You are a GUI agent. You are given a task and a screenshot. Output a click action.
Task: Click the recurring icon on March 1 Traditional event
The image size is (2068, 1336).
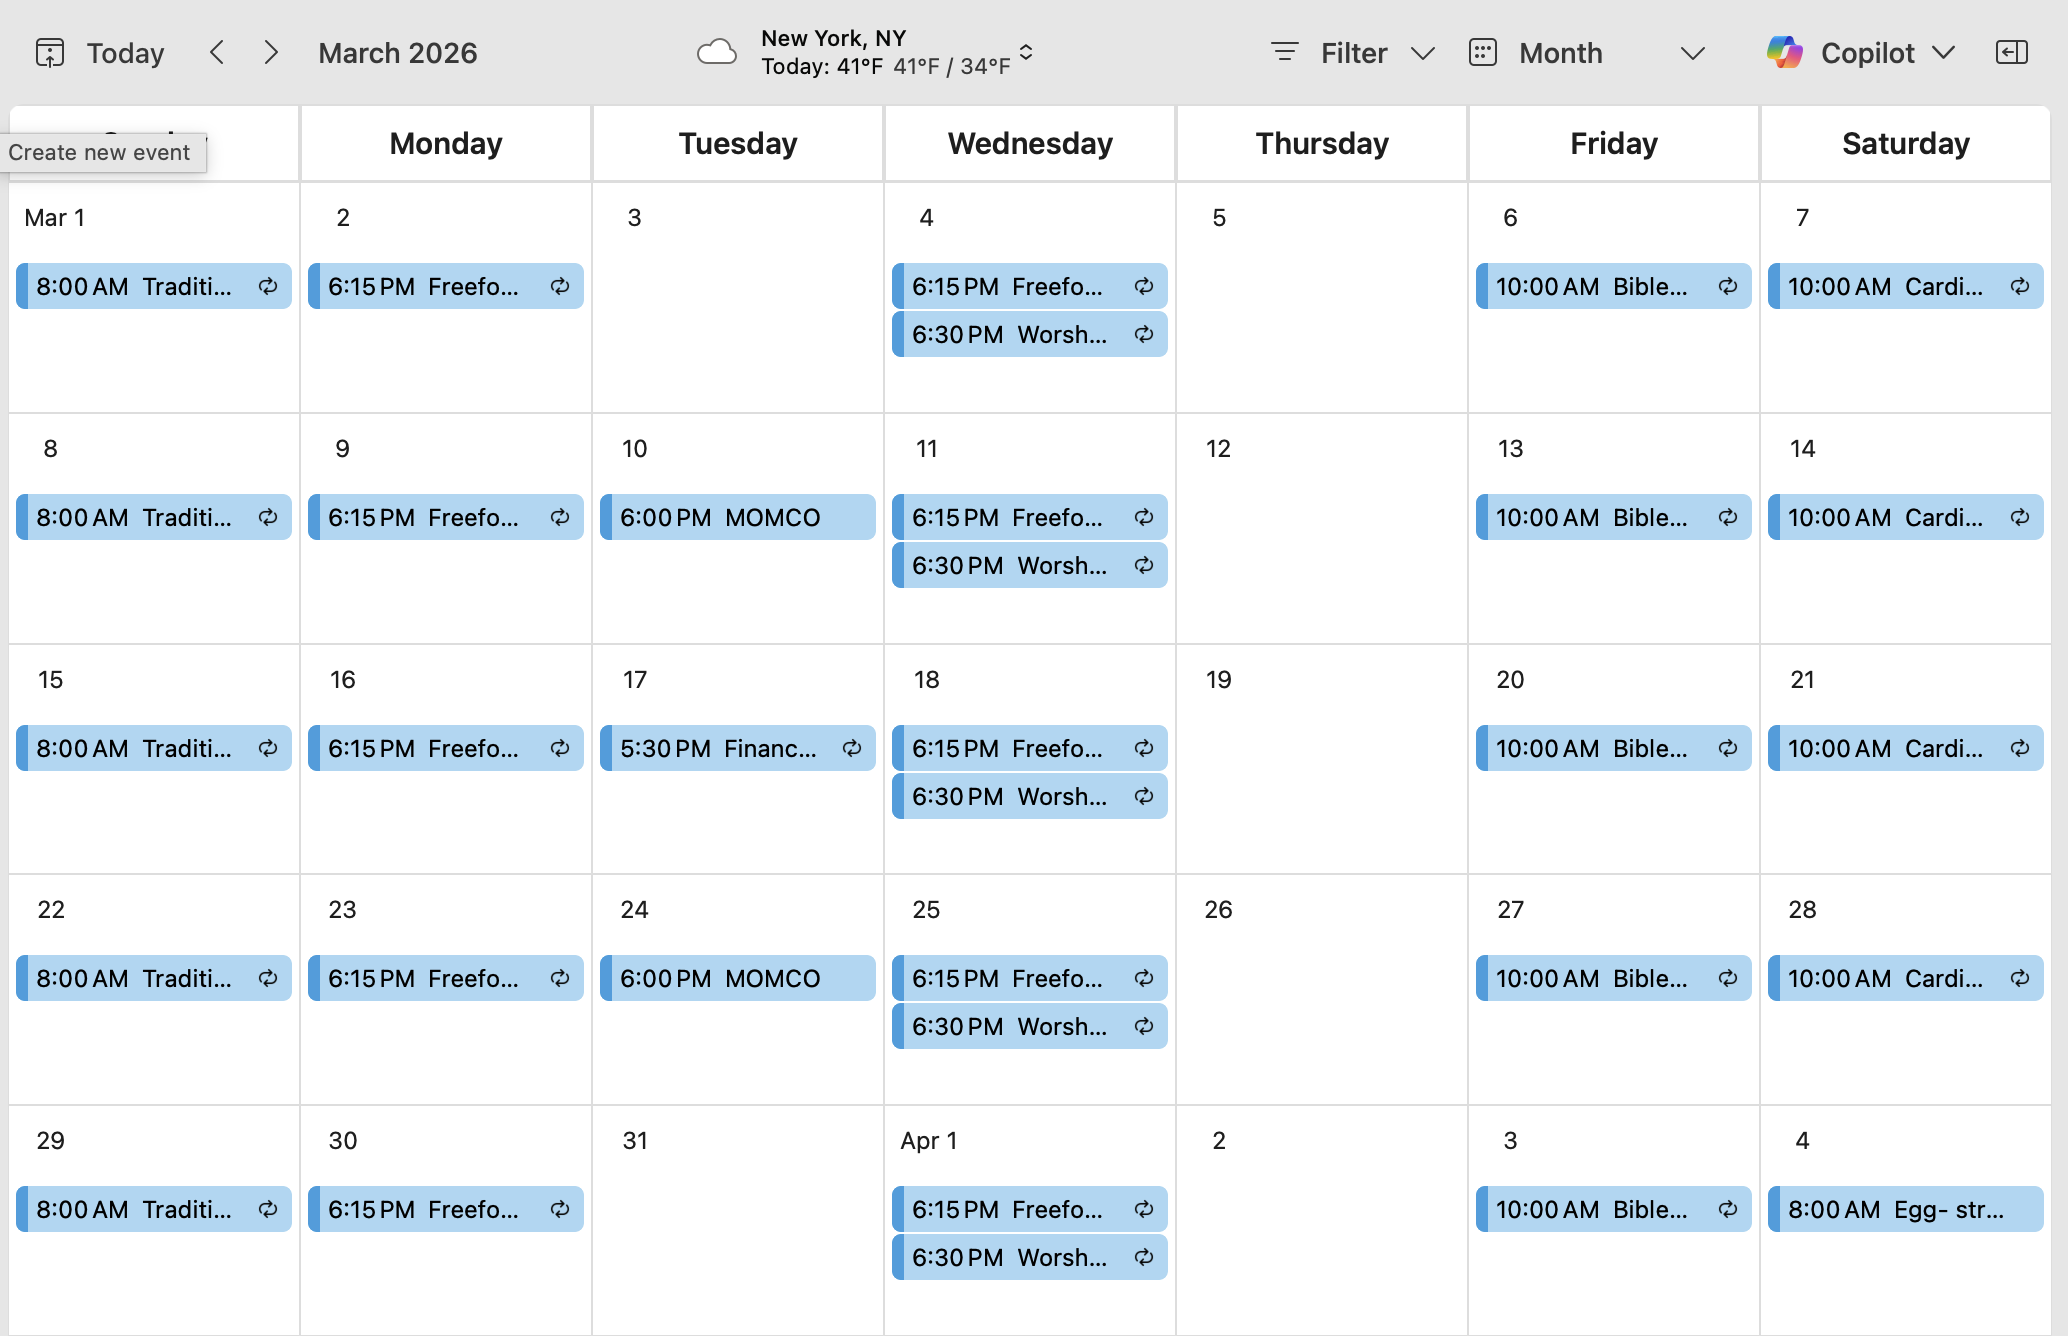(x=268, y=287)
